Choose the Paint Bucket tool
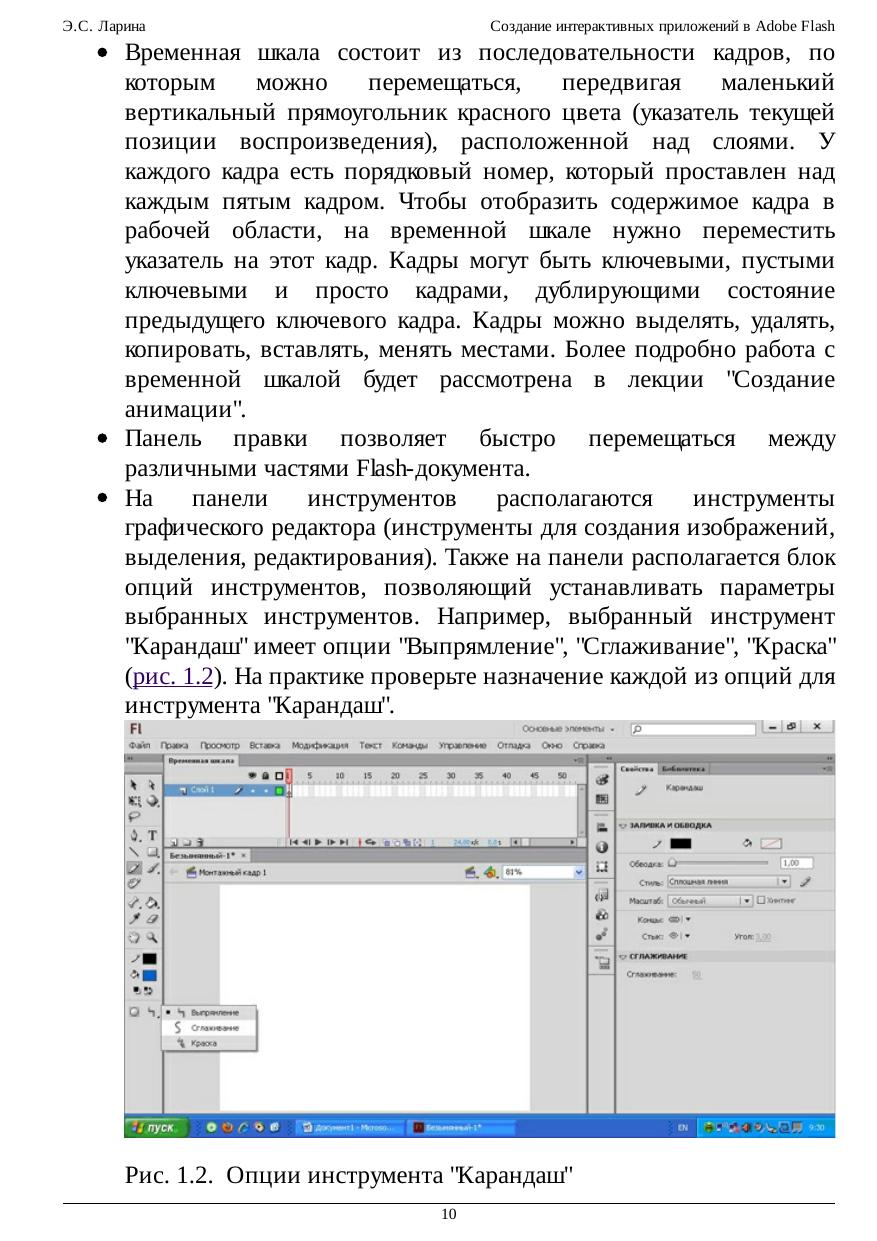 (152, 902)
